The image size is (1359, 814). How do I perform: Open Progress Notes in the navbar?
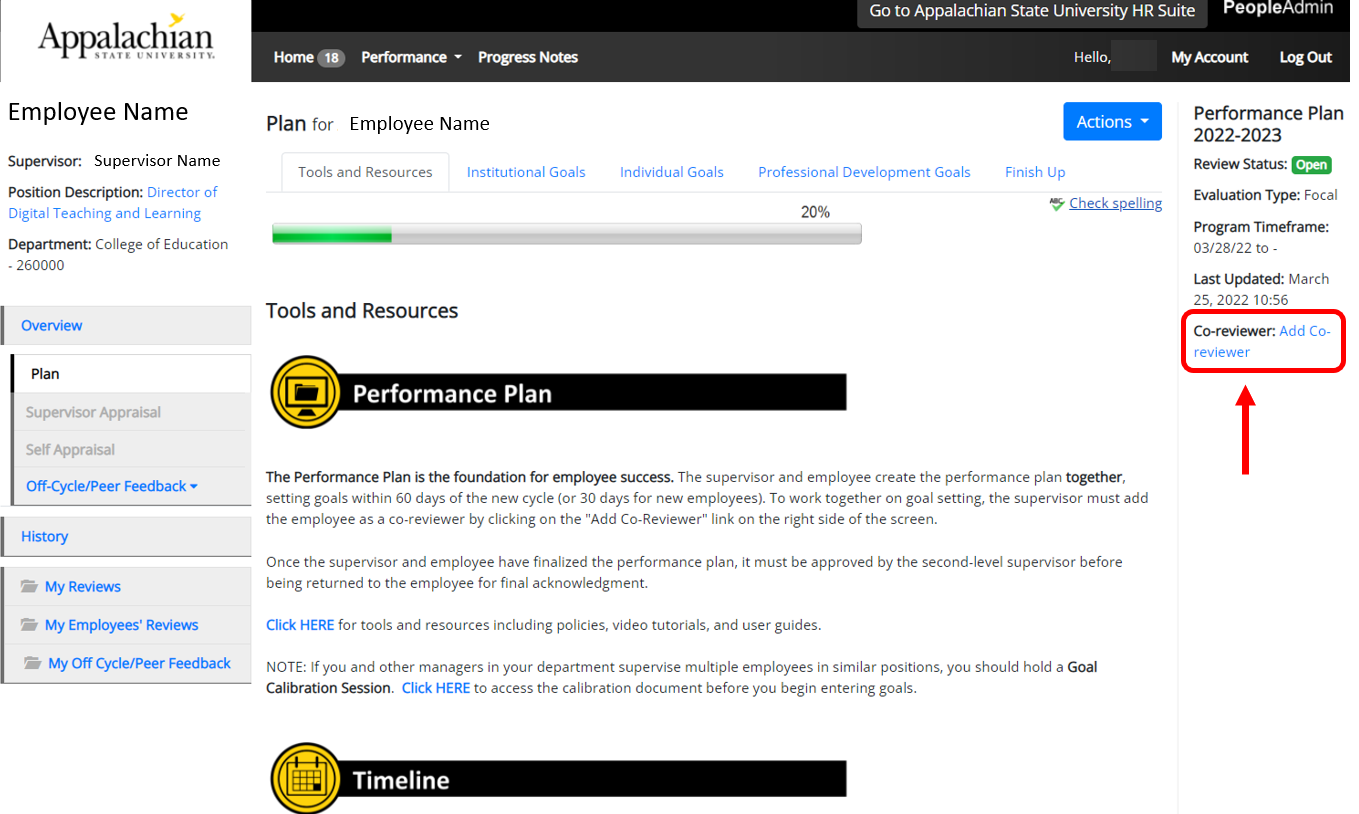pyautogui.click(x=528, y=58)
